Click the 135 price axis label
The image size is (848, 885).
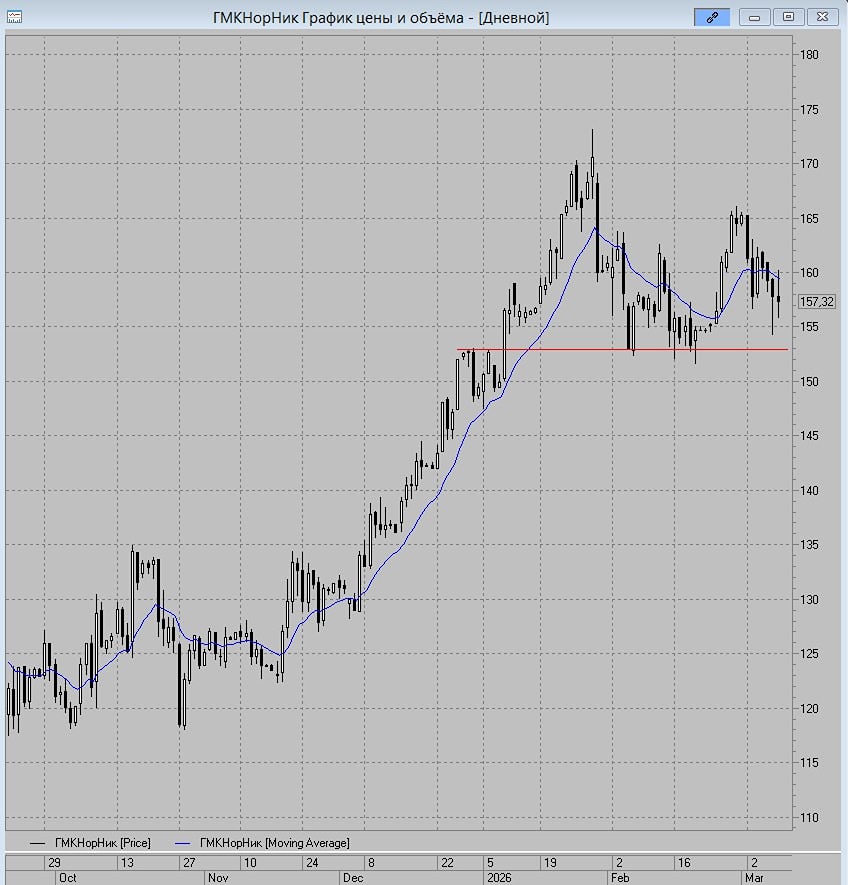click(x=809, y=545)
